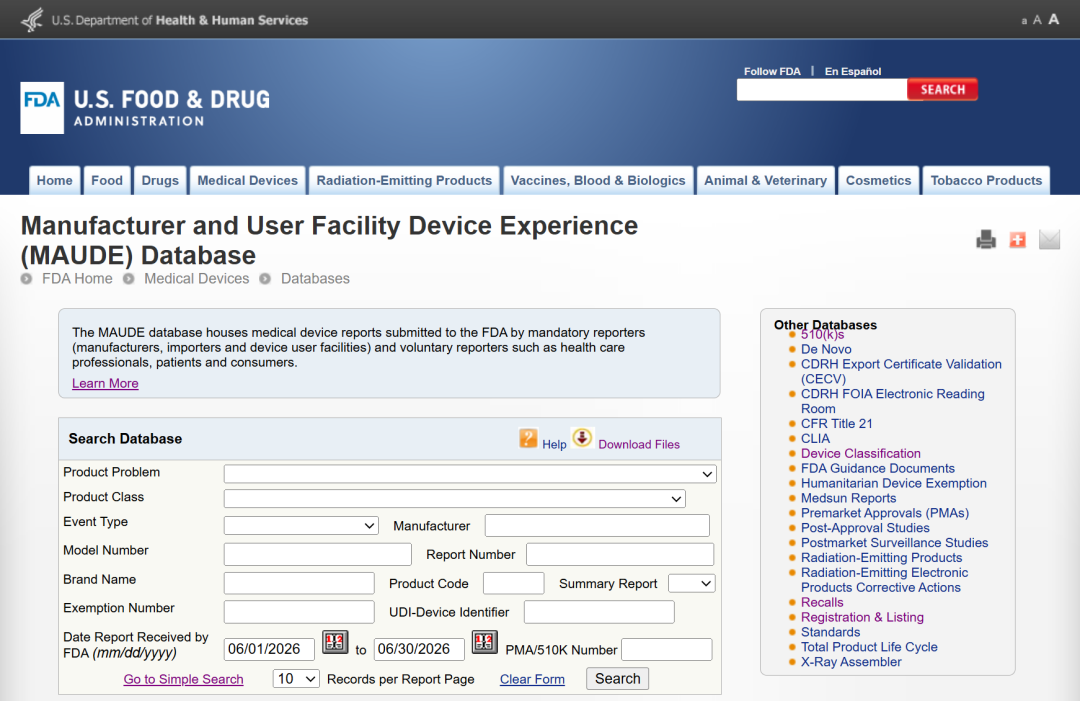Click the Search button in the form
The height and width of the screenshot is (701, 1080).
(617, 679)
